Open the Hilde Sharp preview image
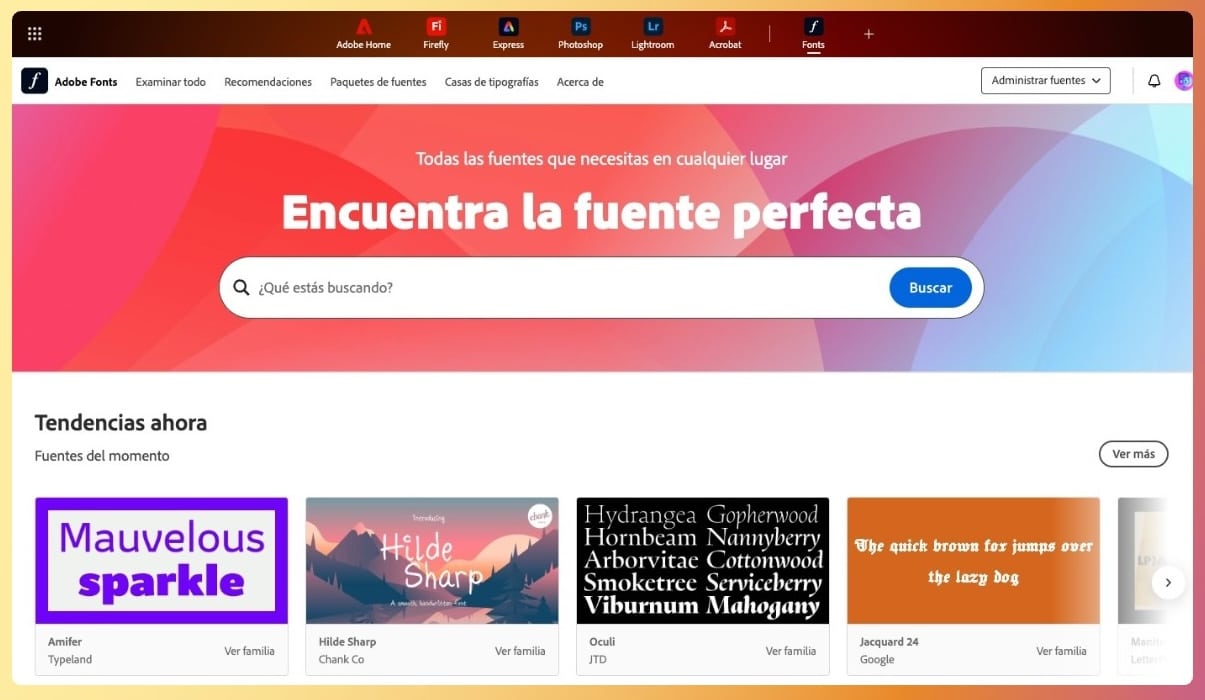The width and height of the screenshot is (1205, 700). (x=432, y=561)
